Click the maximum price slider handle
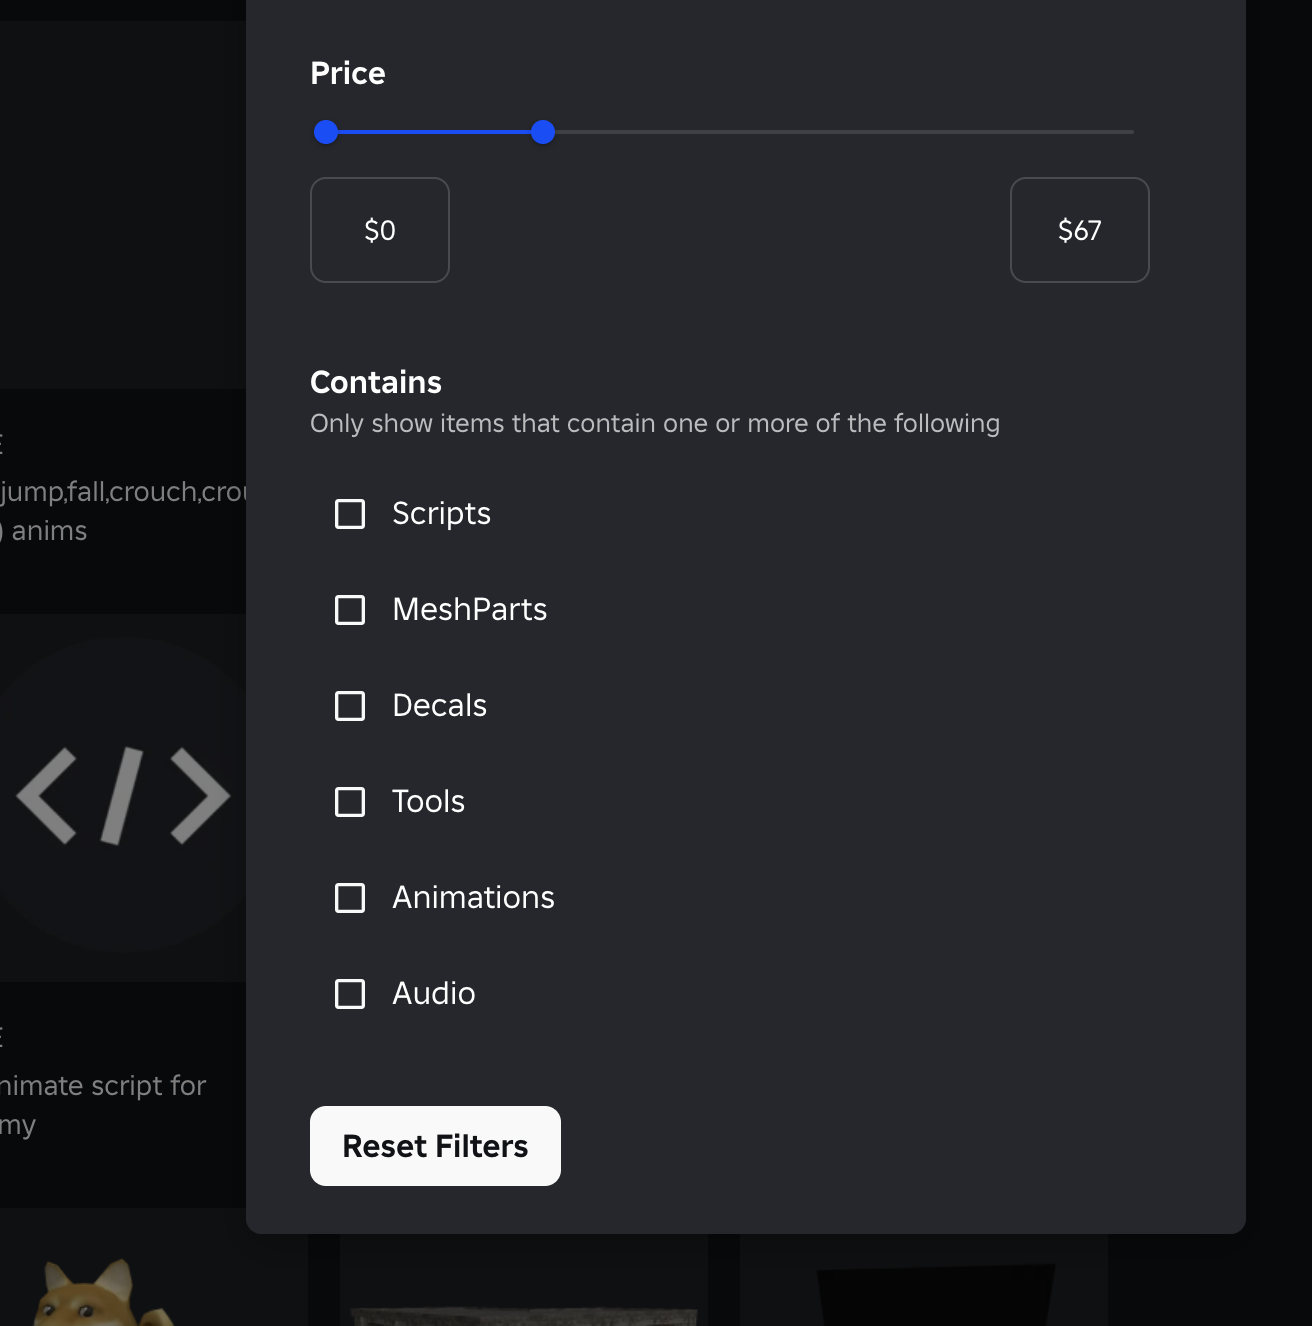 pos(543,132)
